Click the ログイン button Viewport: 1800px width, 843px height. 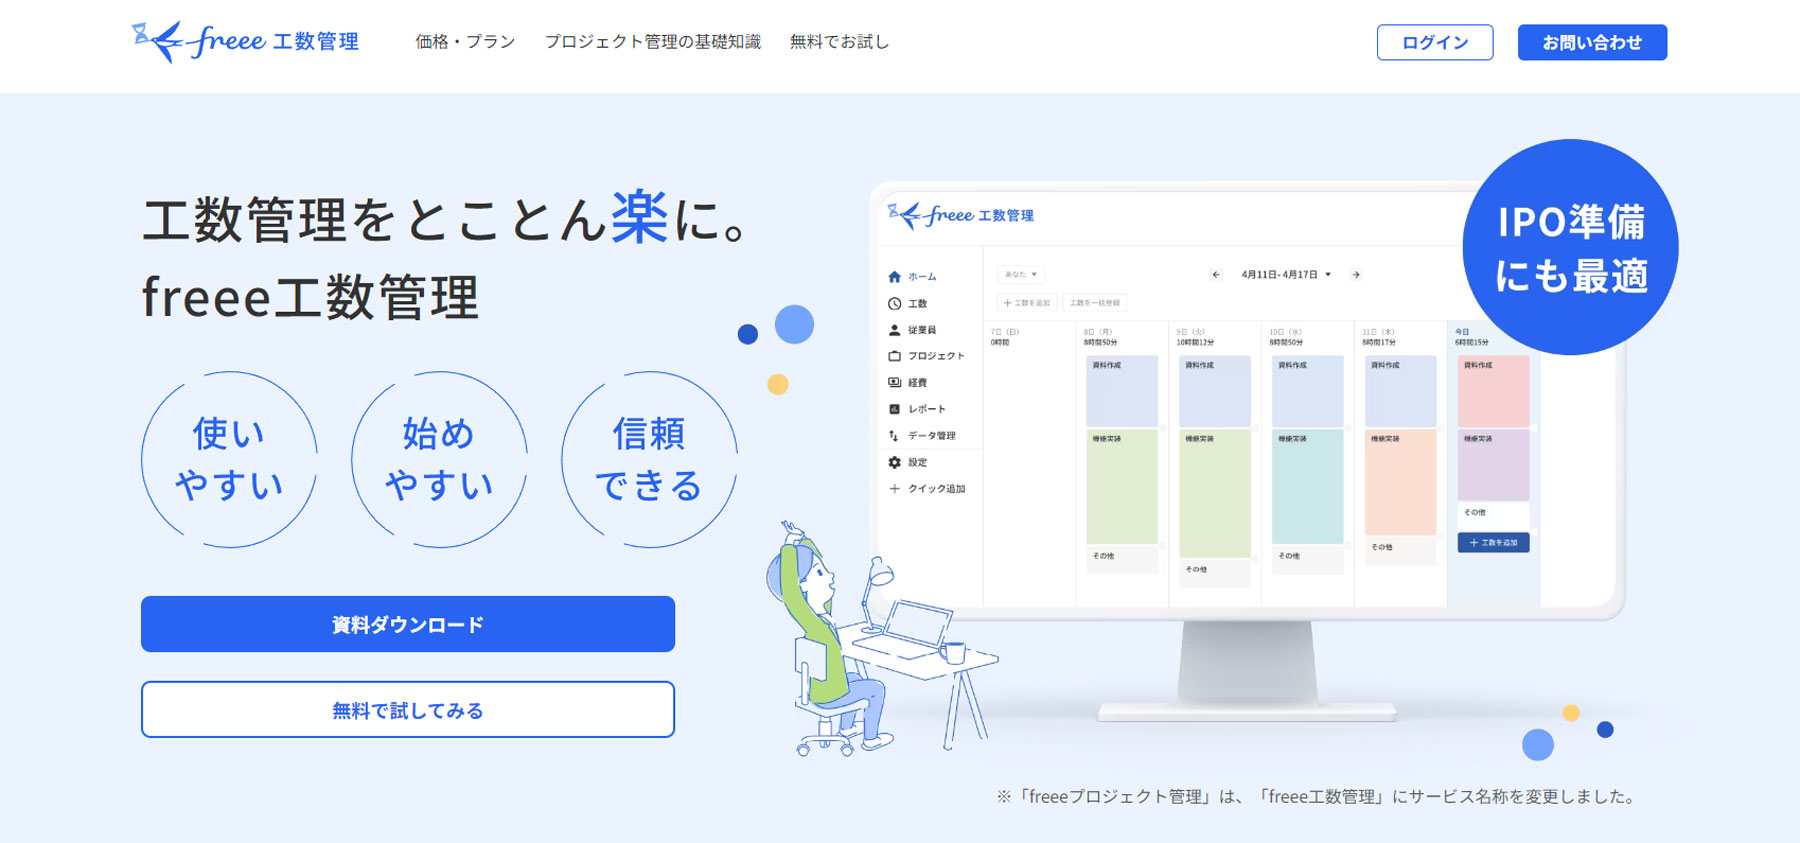click(x=1435, y=42)
